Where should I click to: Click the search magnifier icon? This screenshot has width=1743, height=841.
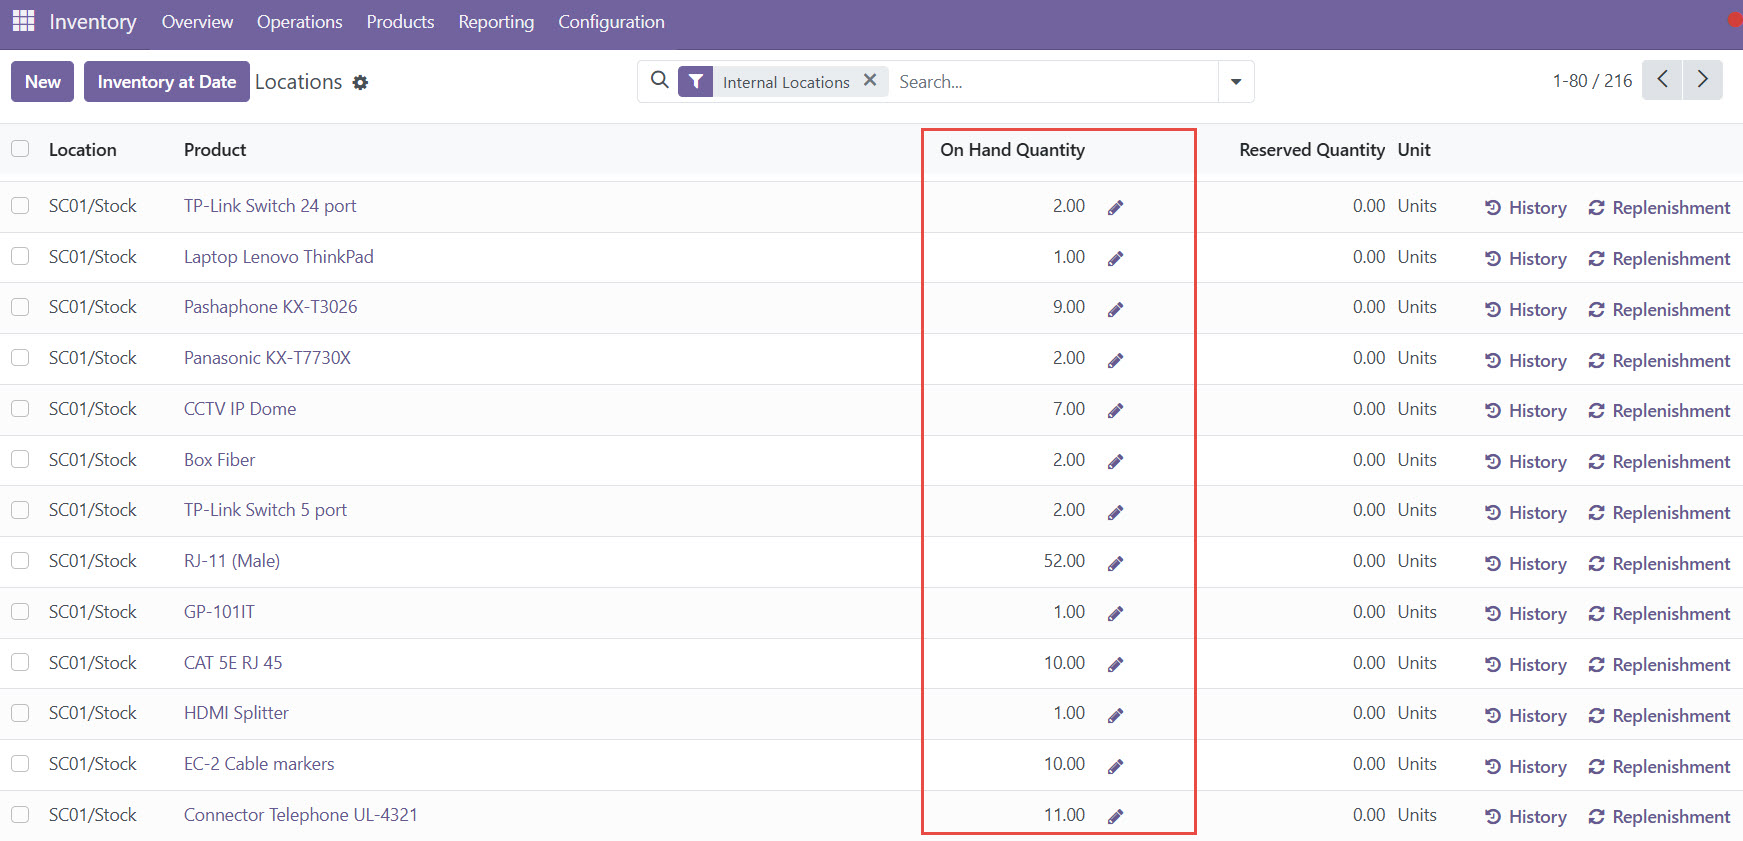click(659, 80)
